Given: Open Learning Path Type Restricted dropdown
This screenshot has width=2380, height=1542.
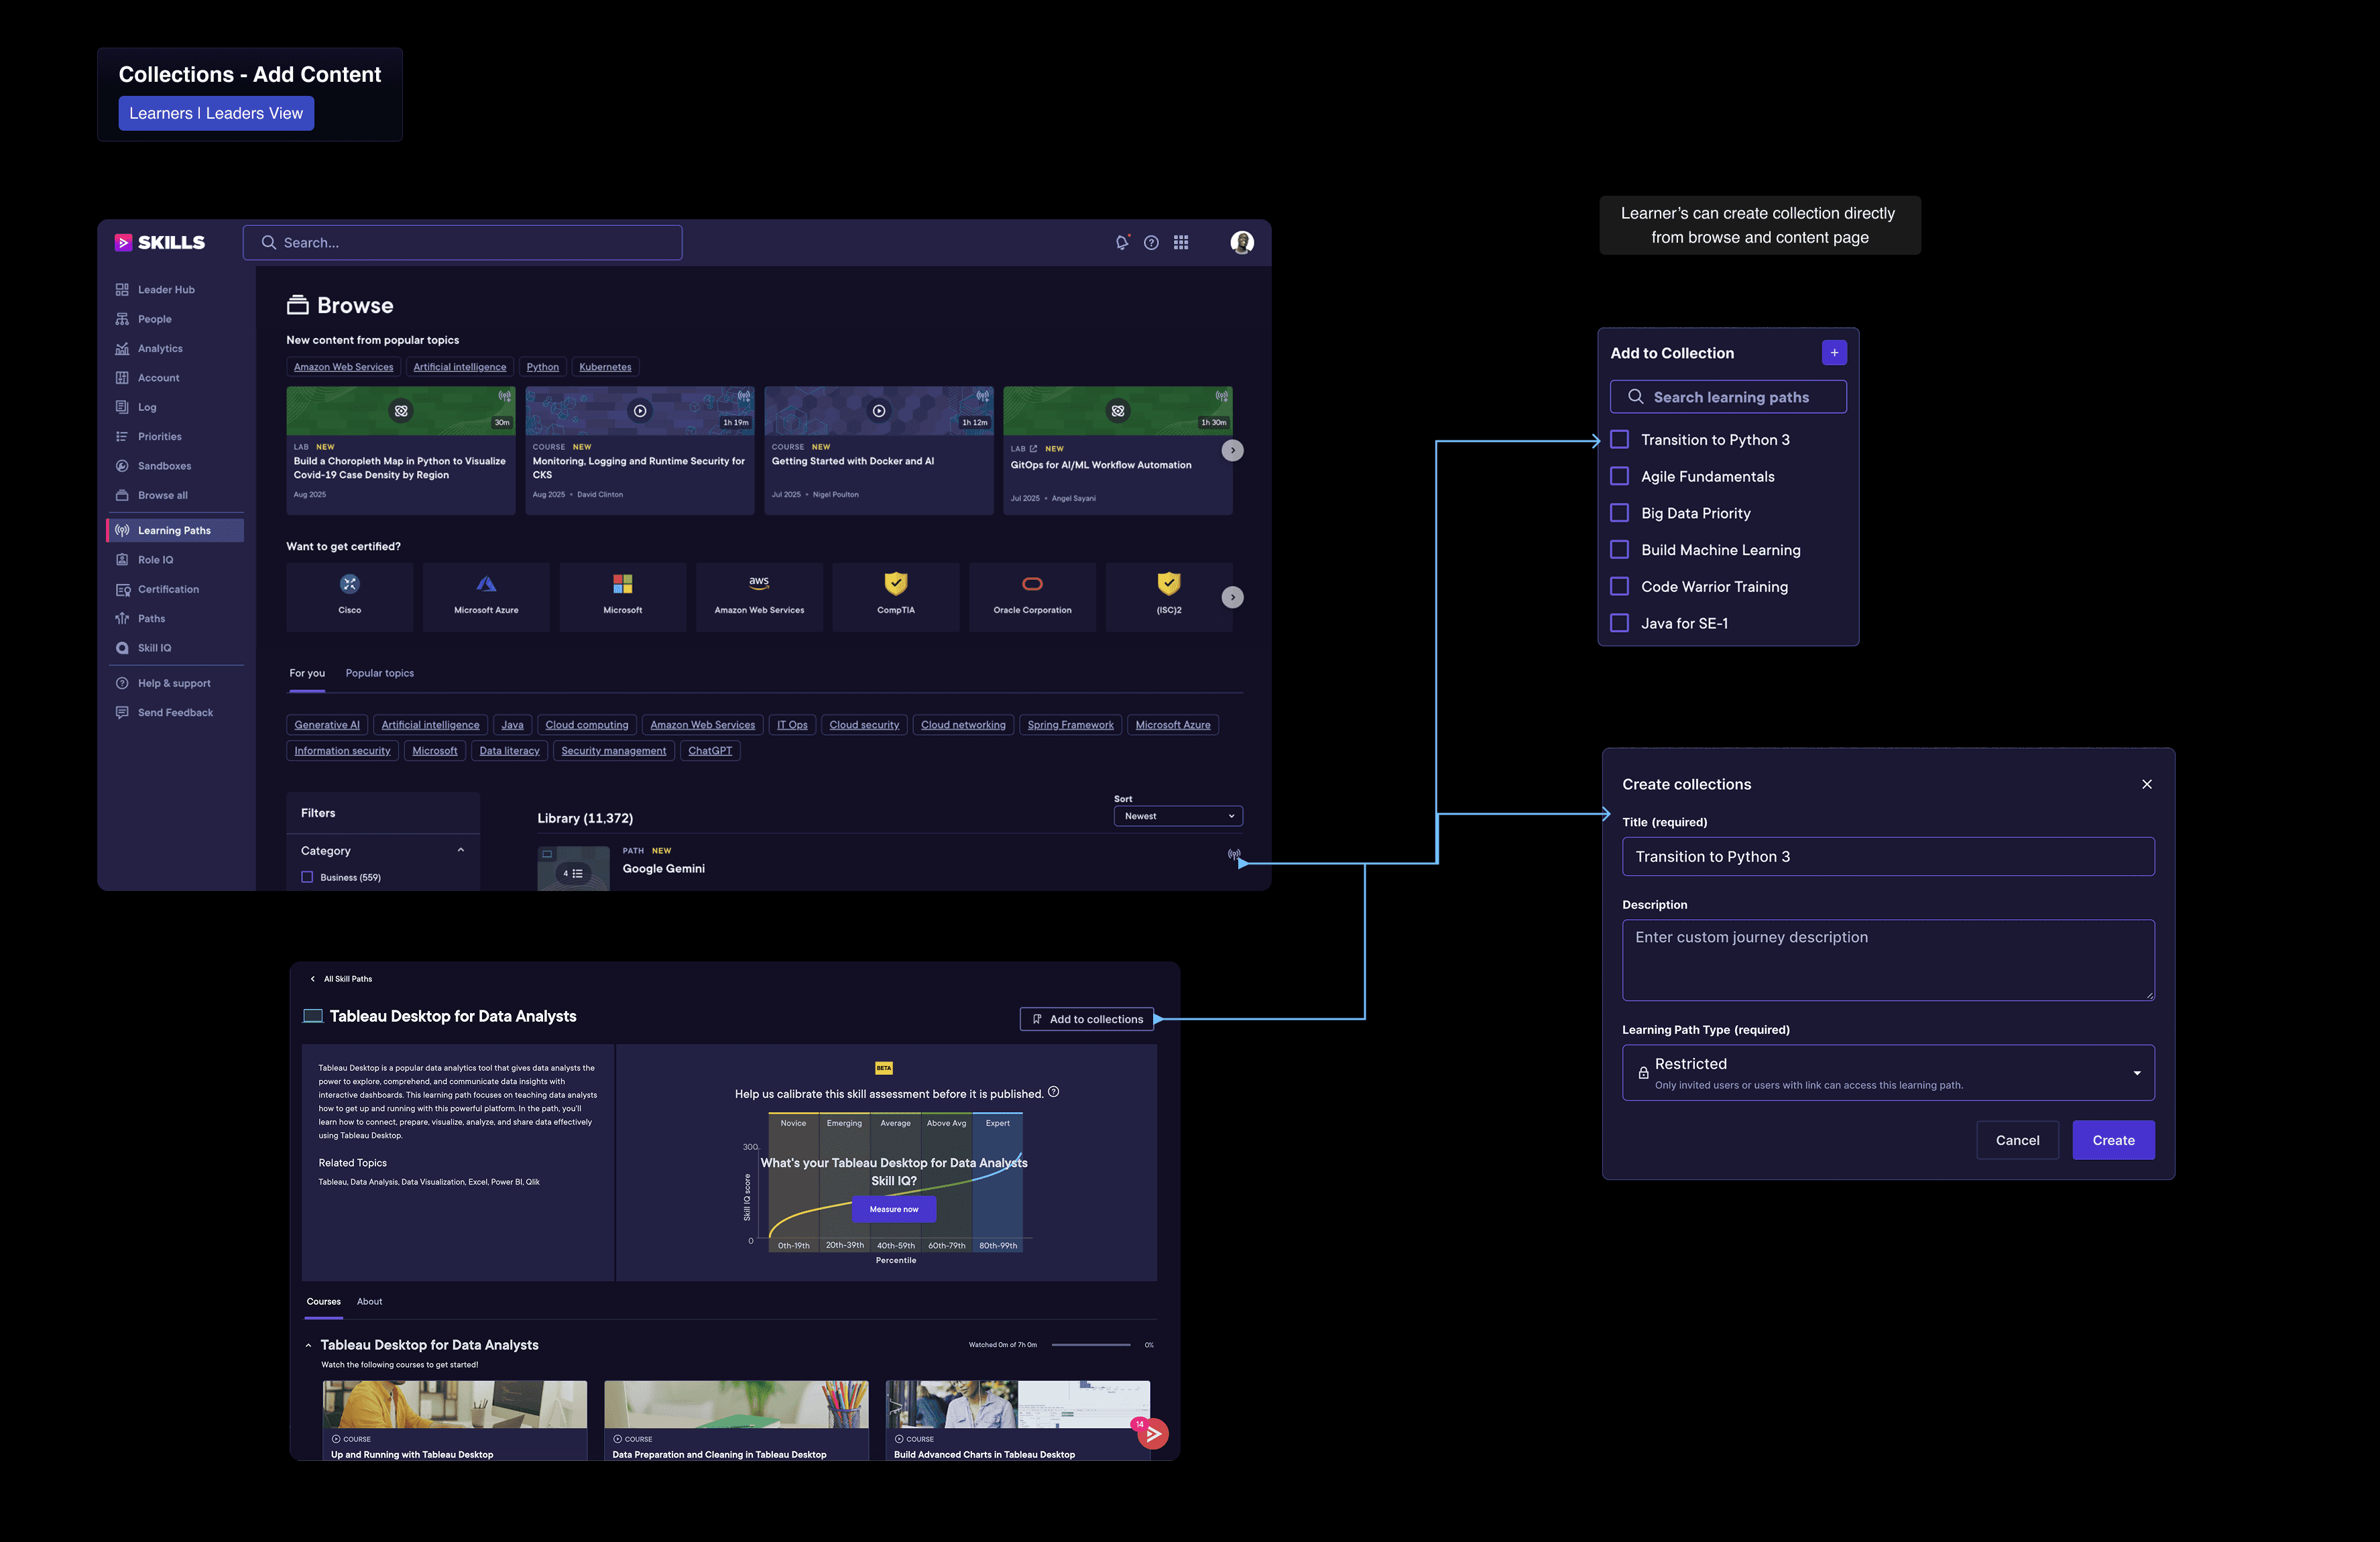Looking at the screenshot, I should tap(1887, 1073).
